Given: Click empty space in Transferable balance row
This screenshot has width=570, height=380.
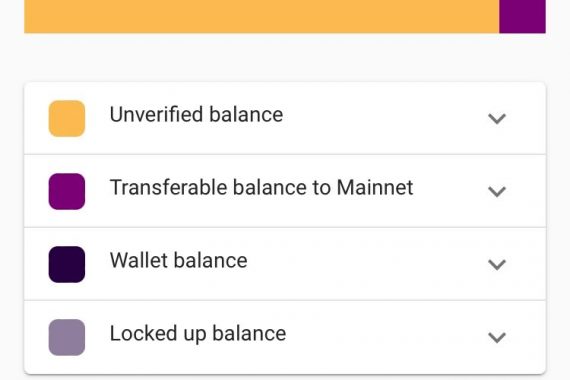Looking at the screenshot, I should (x=451, y=191).
